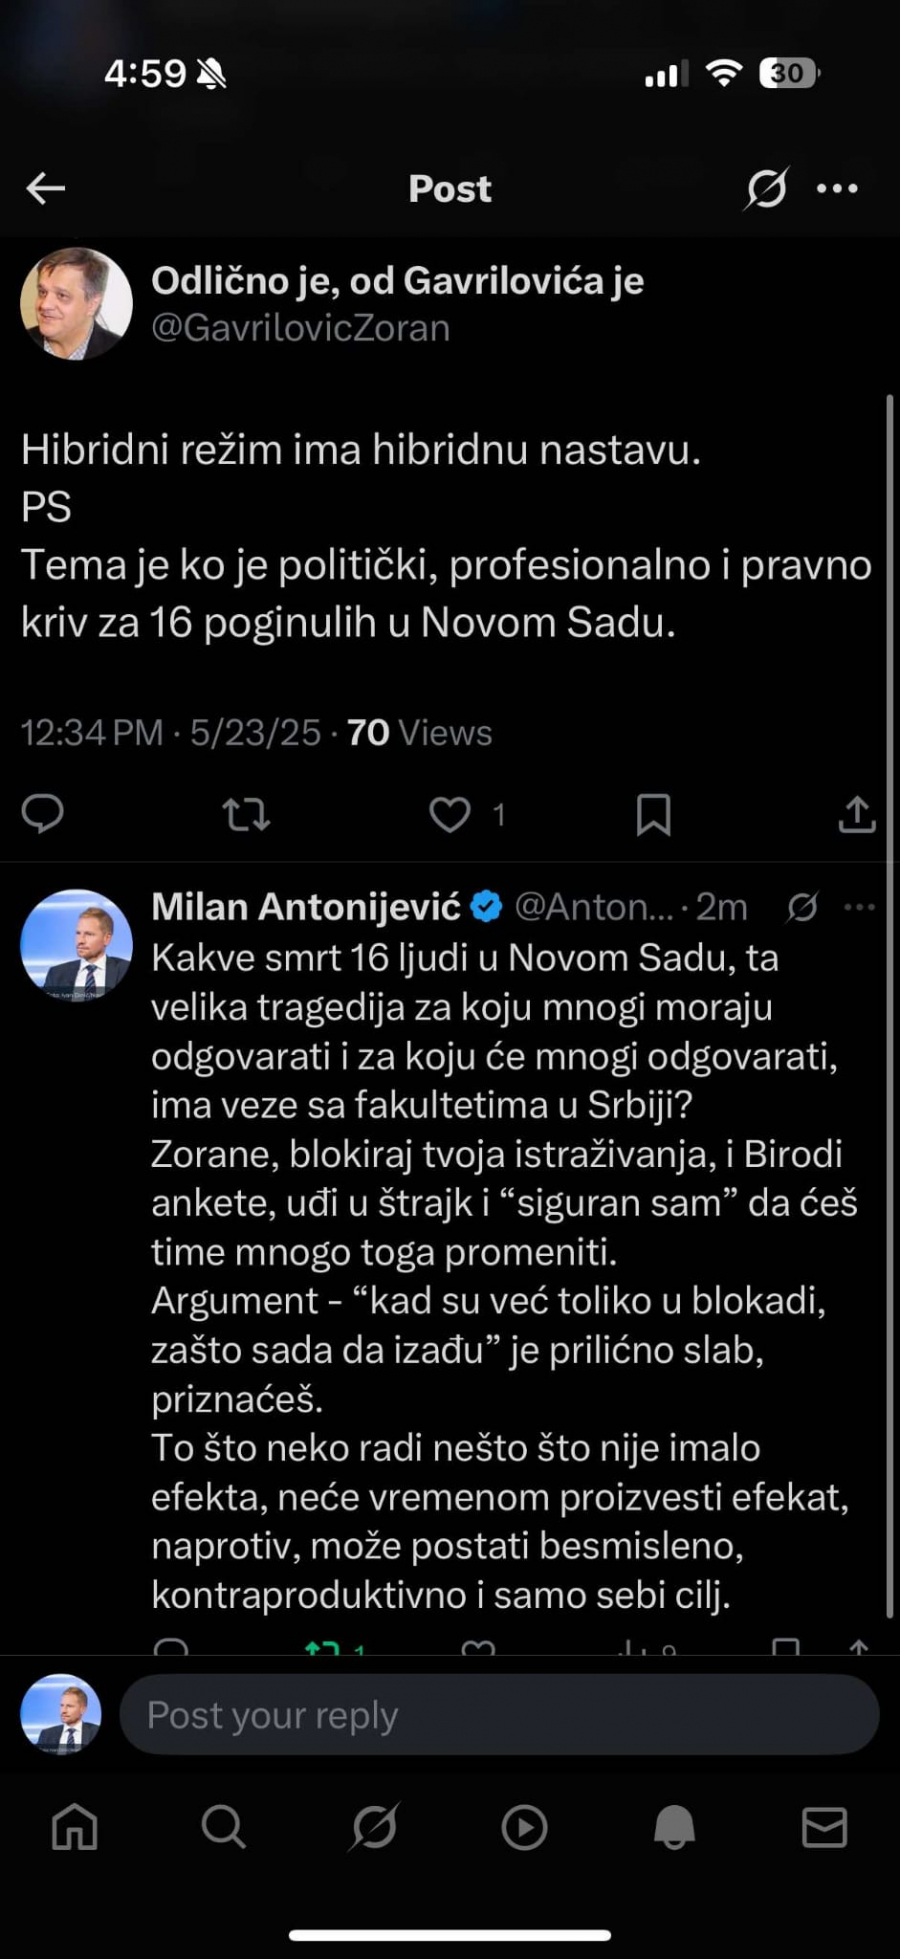Open @GavrilovicZoran's profile link

(x=300, y=327)
